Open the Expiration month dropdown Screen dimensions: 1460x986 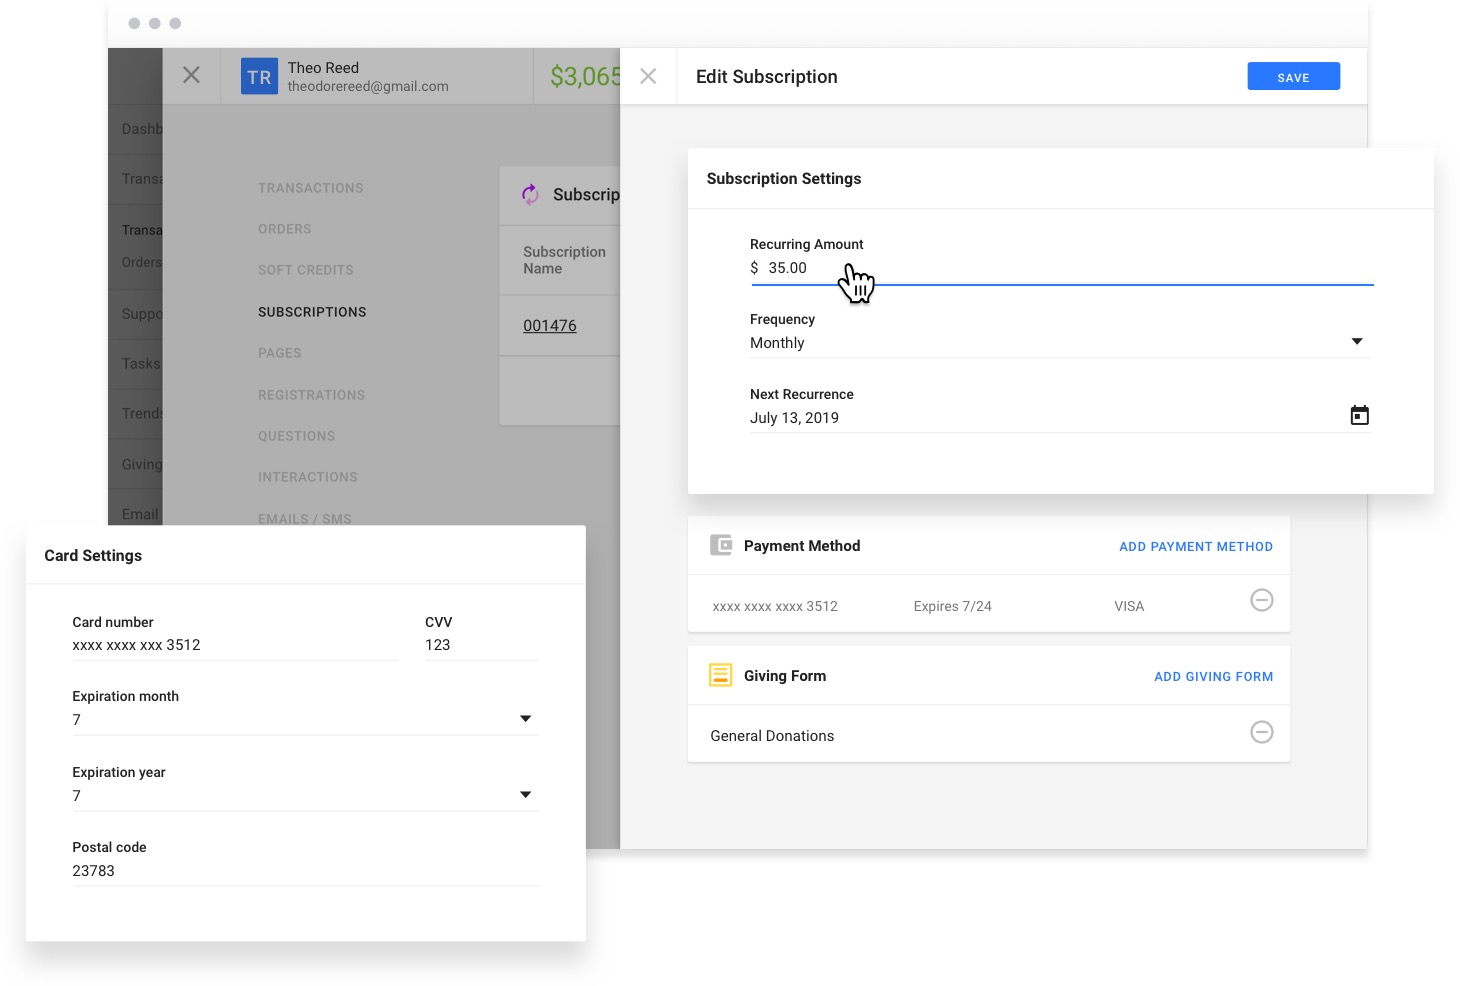click(x=525, y=718)
